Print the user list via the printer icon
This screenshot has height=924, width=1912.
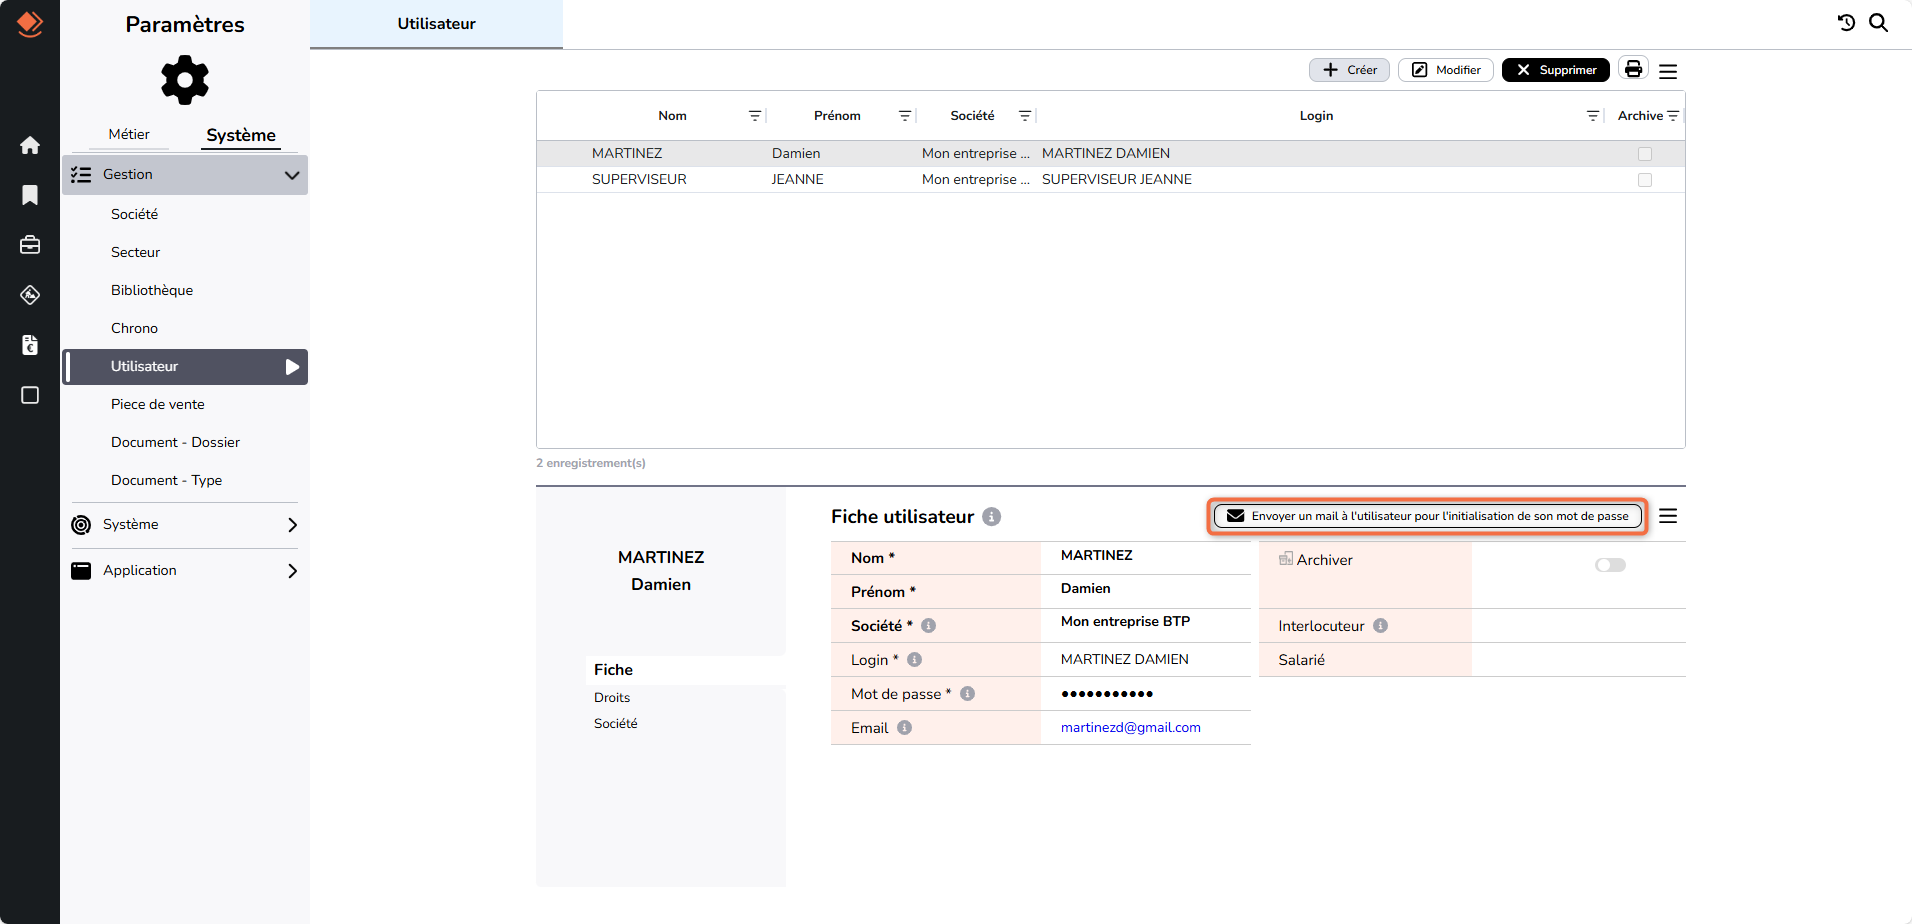pyautogui.click(x=1632, y=69)
